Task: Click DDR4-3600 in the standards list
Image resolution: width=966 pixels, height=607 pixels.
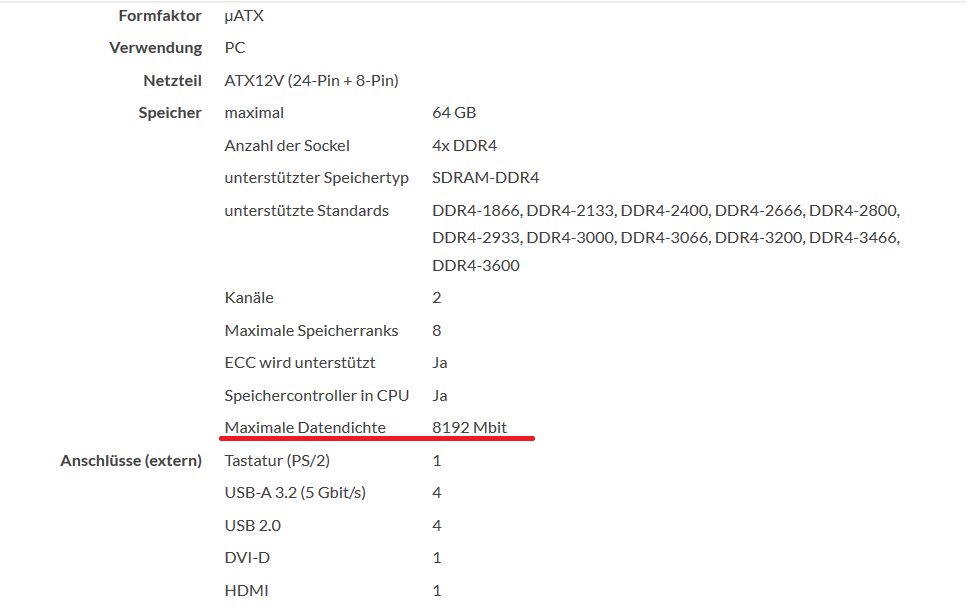Action: [x=475, y=265]
